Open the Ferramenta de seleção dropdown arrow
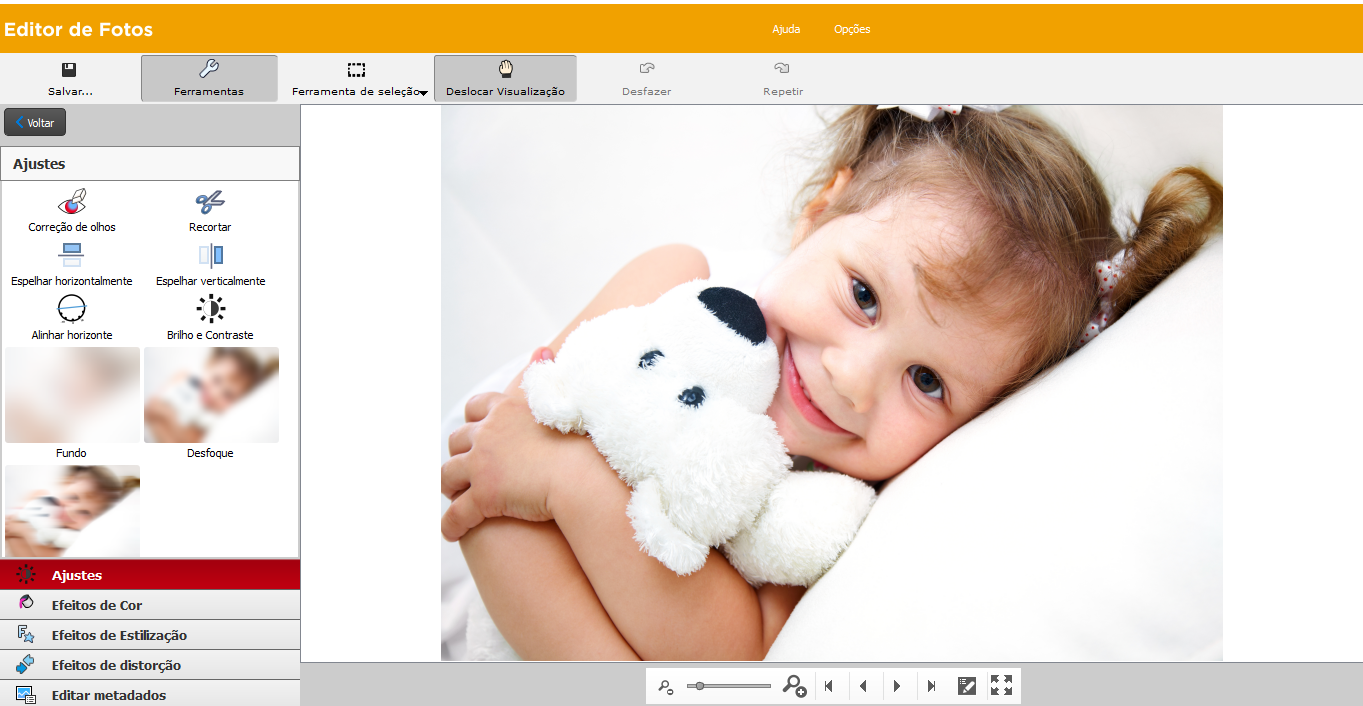This screenshot has width=1363, height=706. (x=424, y=93)
